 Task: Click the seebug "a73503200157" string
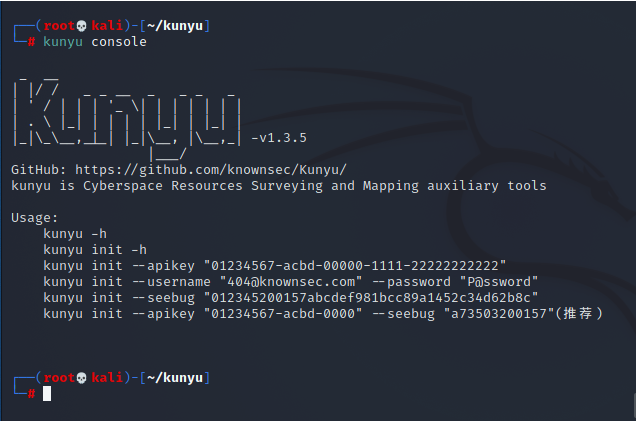(499, 314)
